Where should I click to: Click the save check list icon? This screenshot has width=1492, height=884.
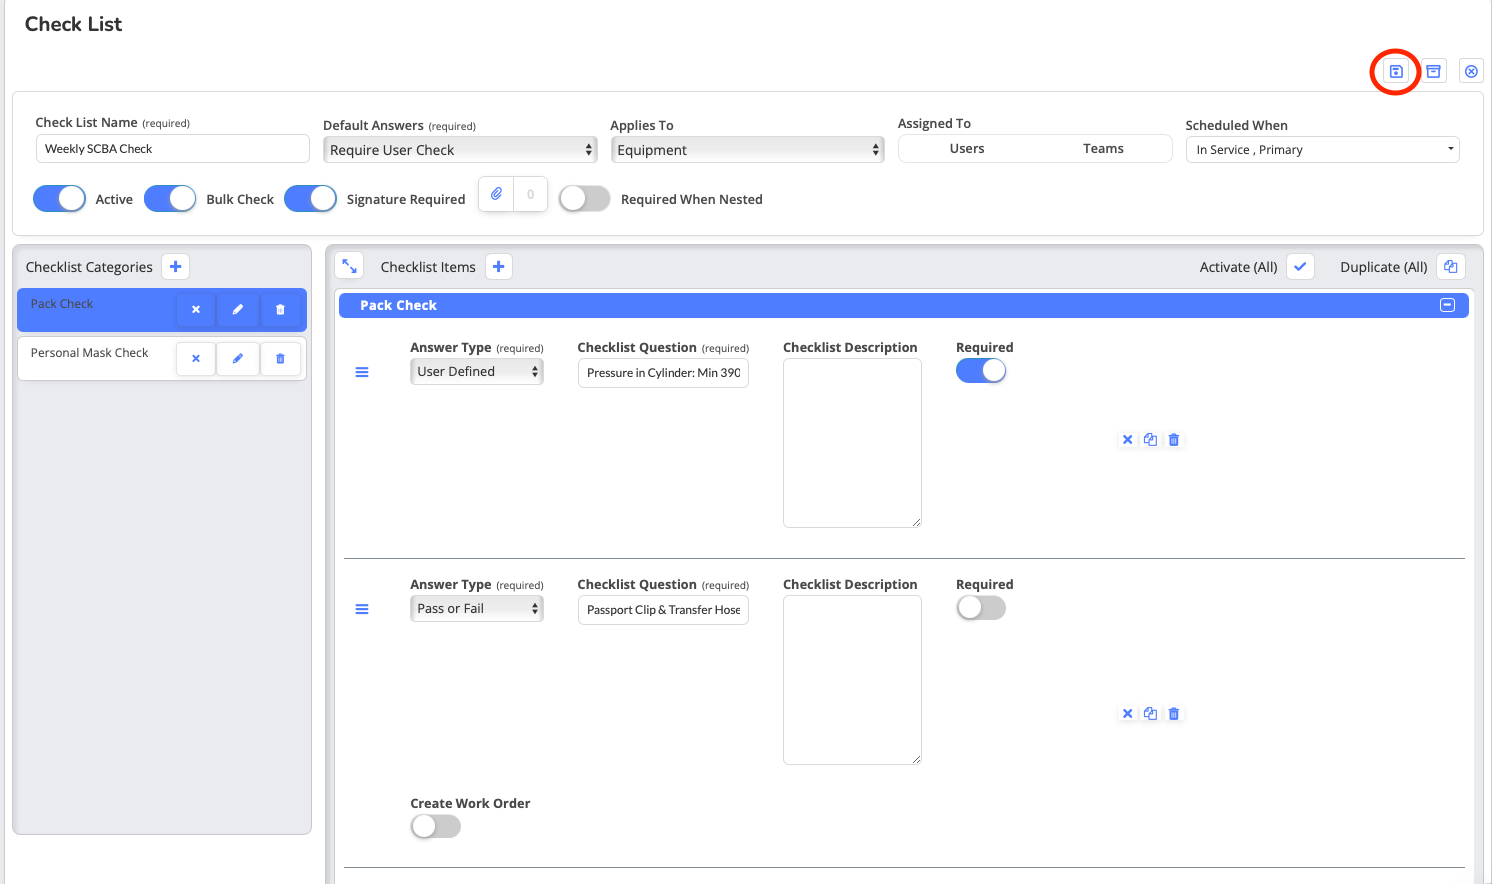click(x=1395, y=72)
